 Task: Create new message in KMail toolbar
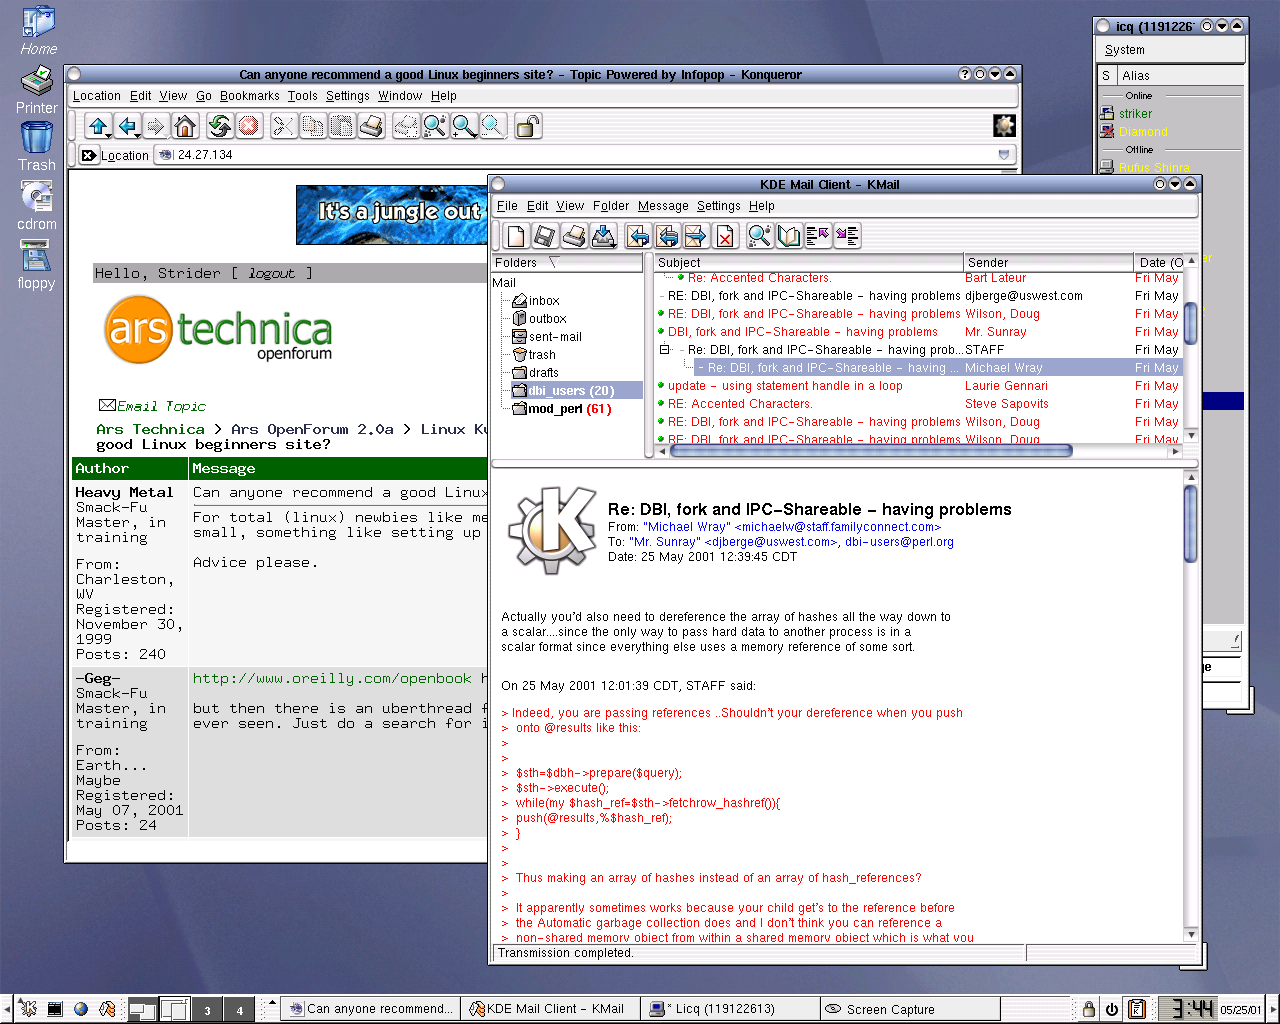pos(516,236)
